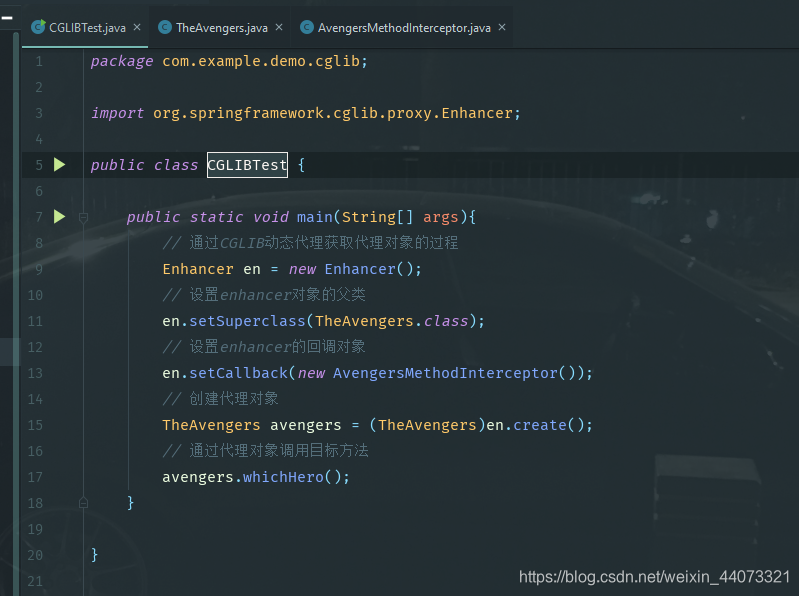
Task: Click the fold end marker at line 18
Action: point(84,503)
